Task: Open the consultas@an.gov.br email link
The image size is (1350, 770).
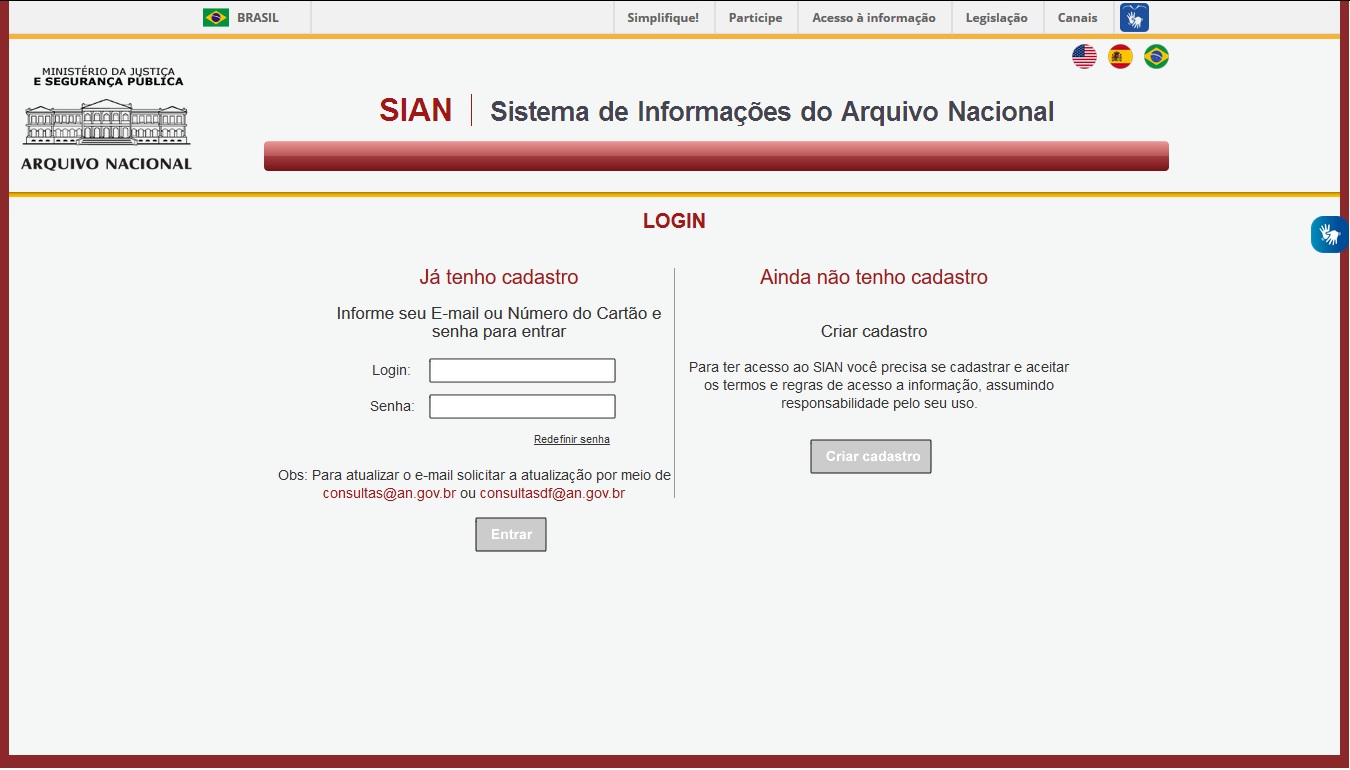Action: point(389,494)
